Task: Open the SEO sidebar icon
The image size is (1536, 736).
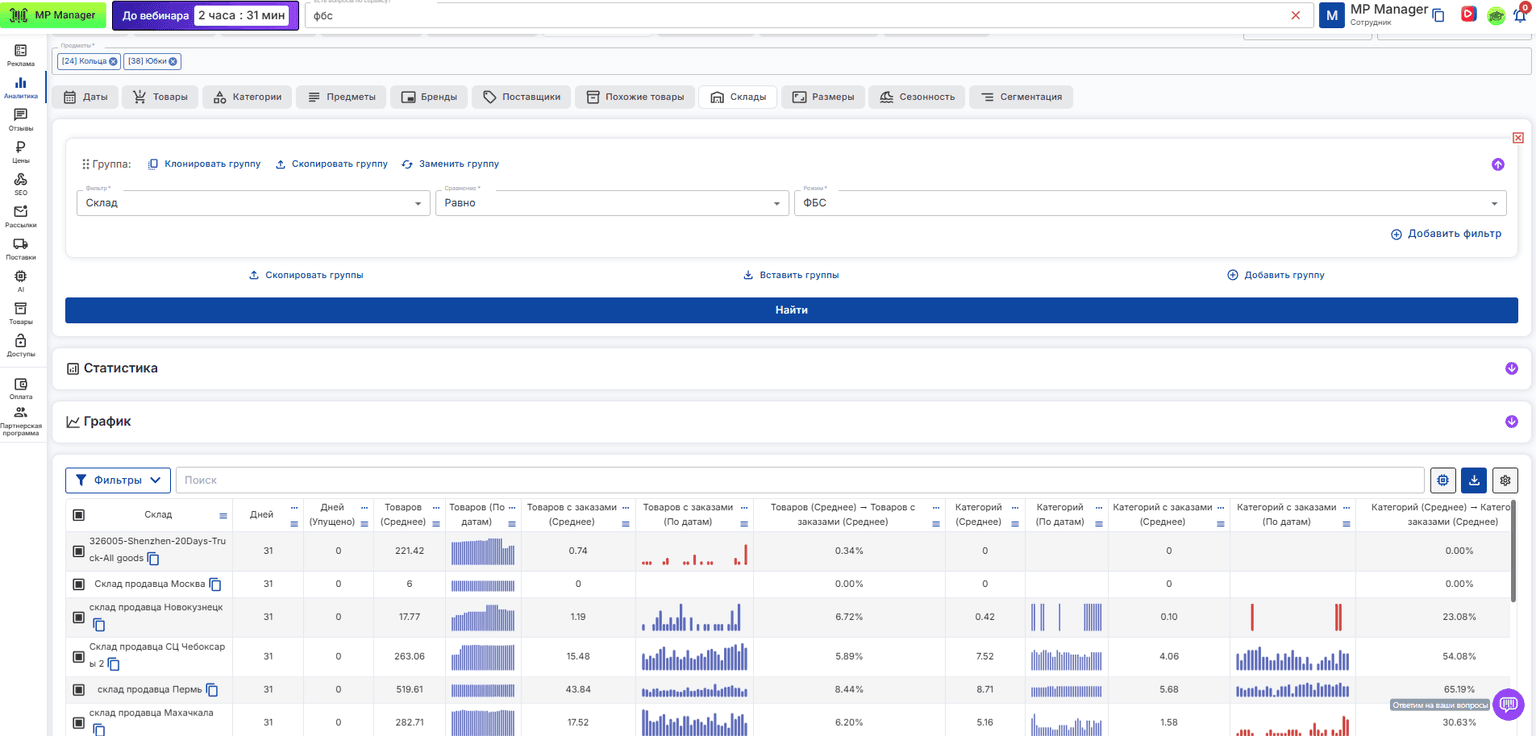Action: tap(21, 184)
